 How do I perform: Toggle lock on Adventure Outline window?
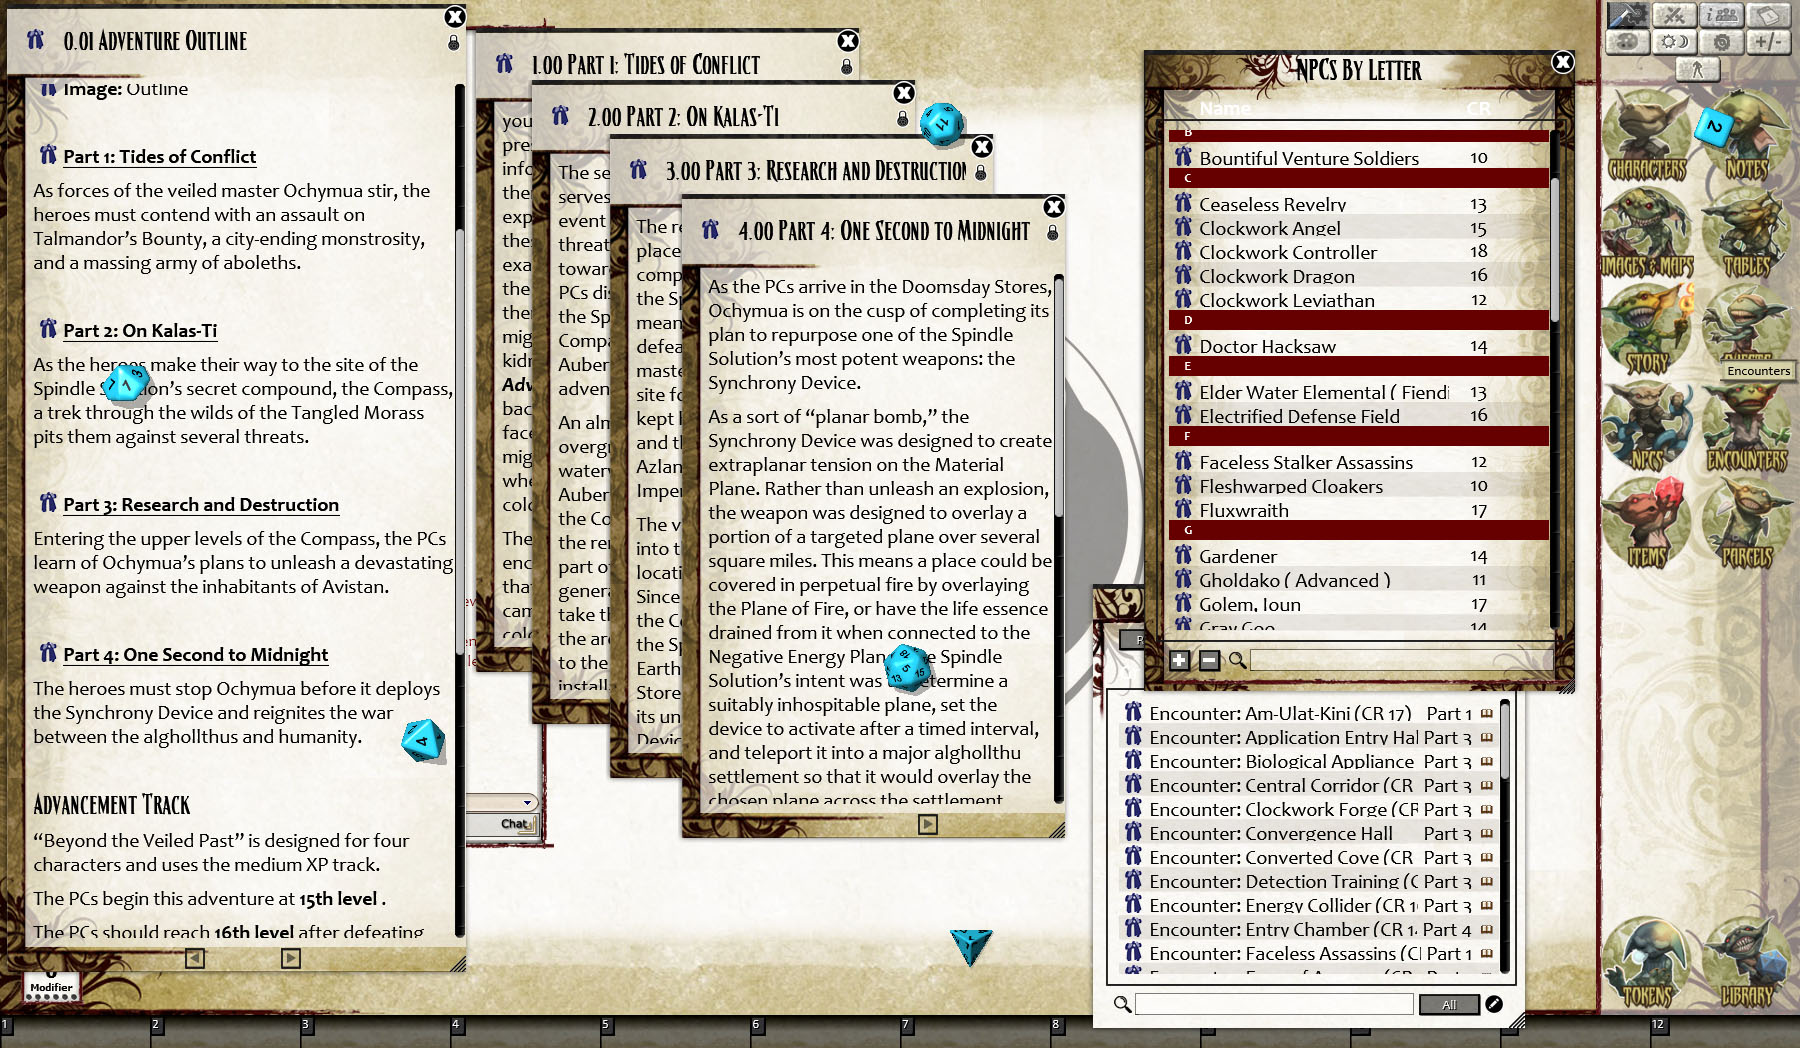click(x=454, y=43)
